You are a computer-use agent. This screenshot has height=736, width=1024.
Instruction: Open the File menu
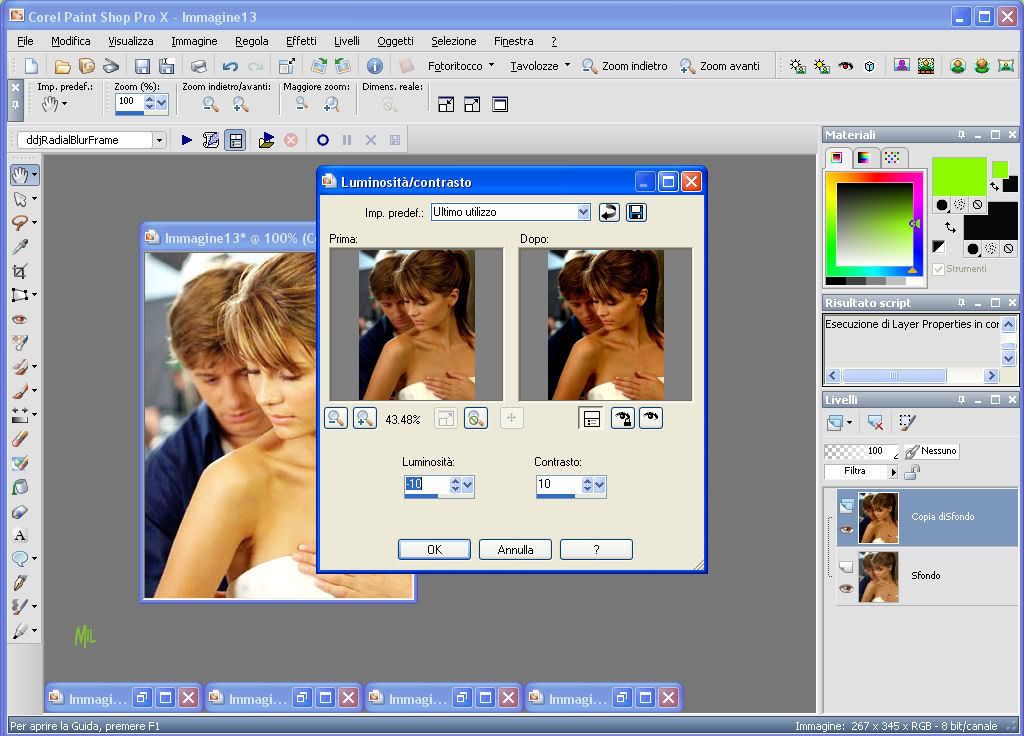pyautogui.click(x=25, y=41)
